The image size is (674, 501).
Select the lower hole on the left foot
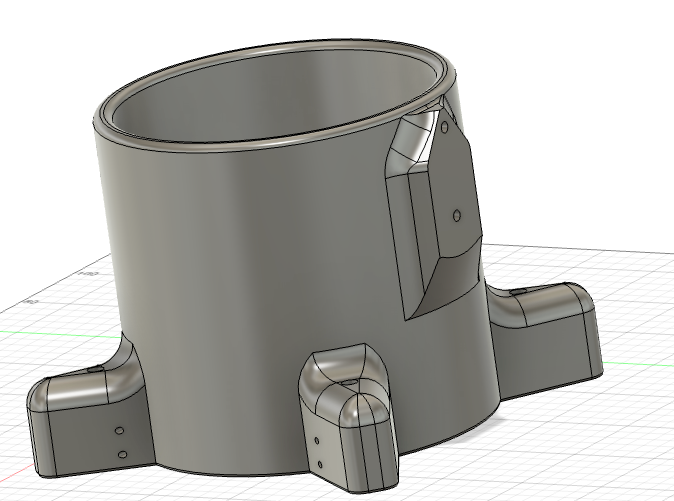click(122, 455)
